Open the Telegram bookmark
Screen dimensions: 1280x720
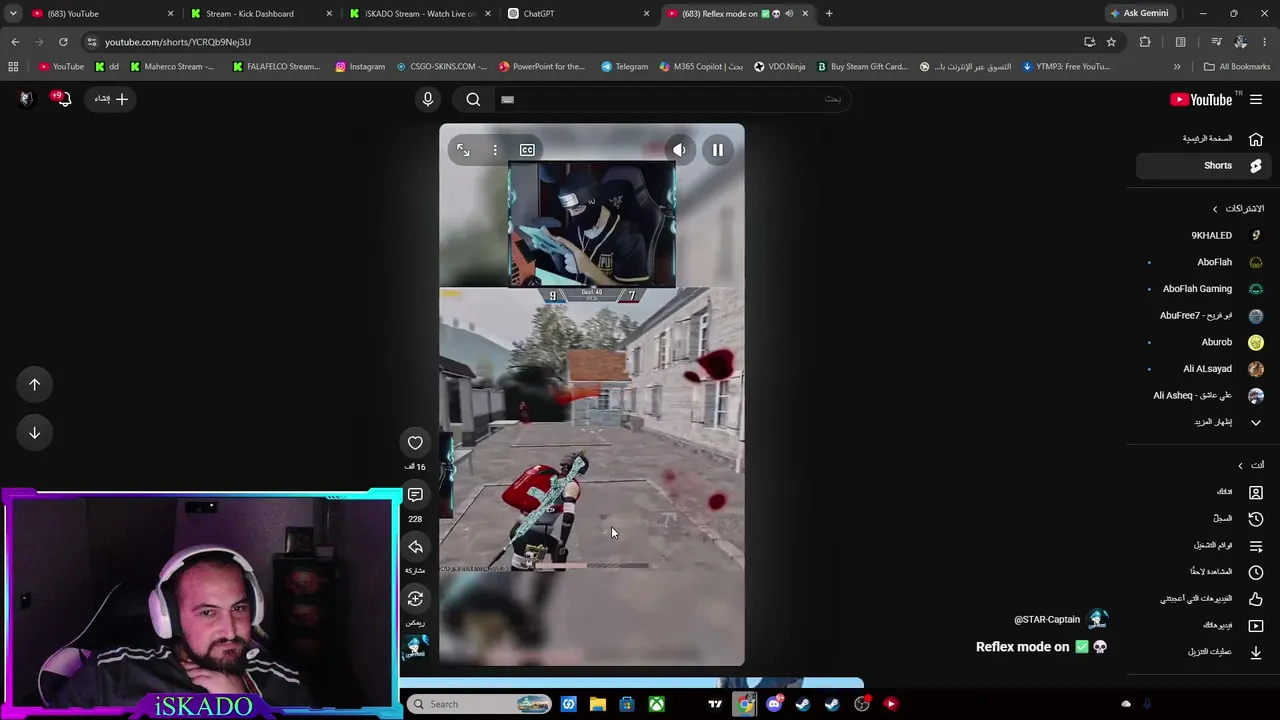pyautogui.click(x=624, y=67)
